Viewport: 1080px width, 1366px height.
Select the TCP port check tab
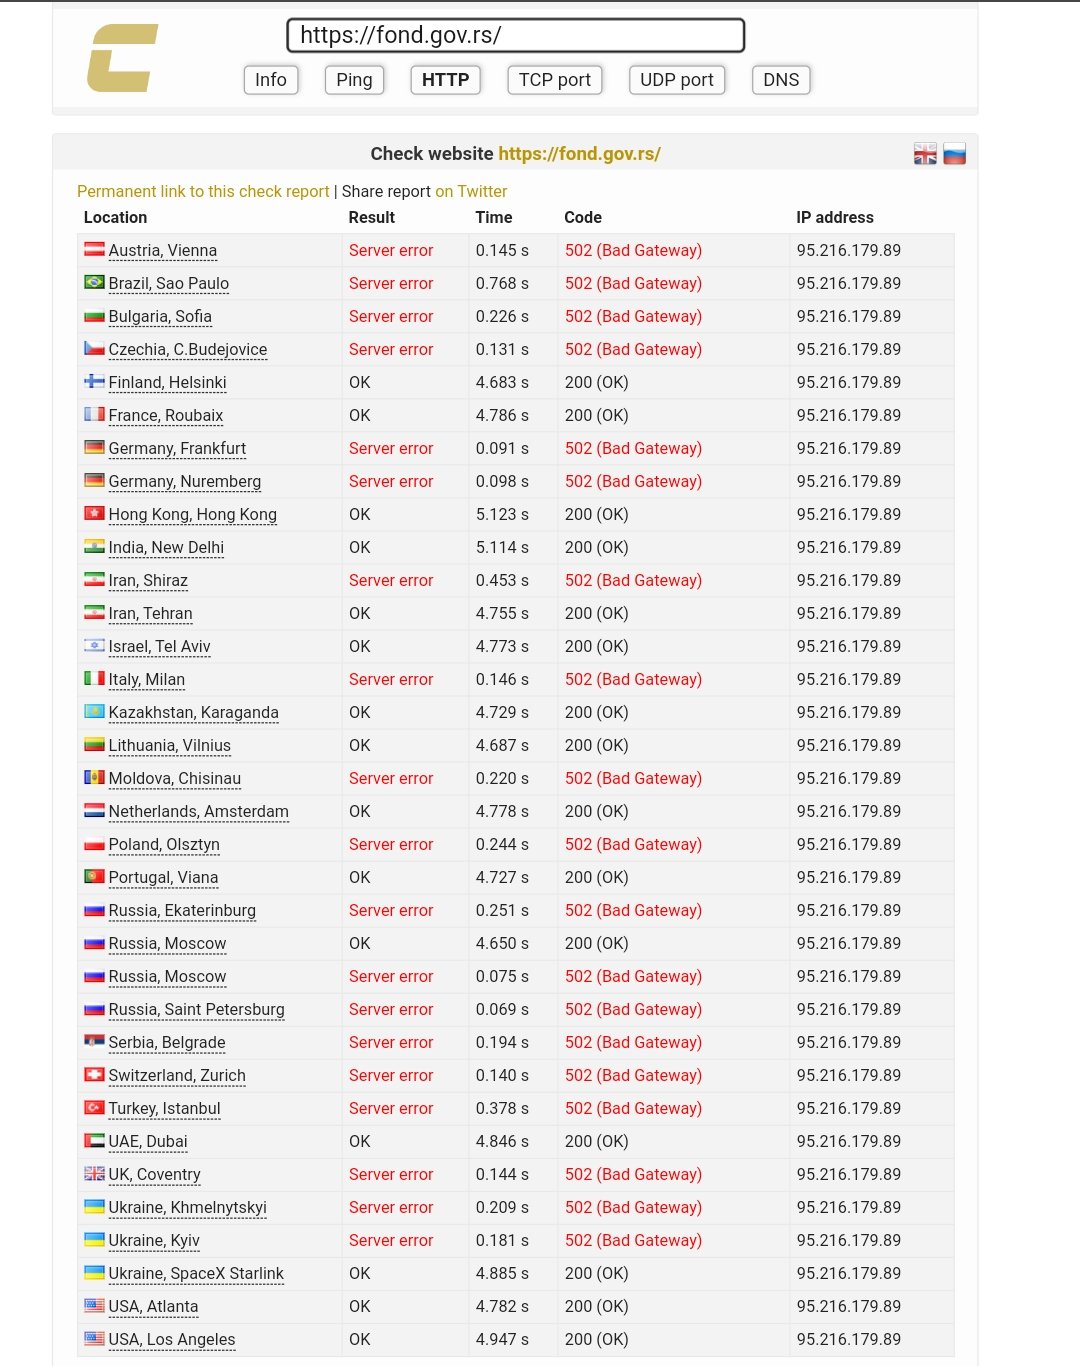point(555,80)
